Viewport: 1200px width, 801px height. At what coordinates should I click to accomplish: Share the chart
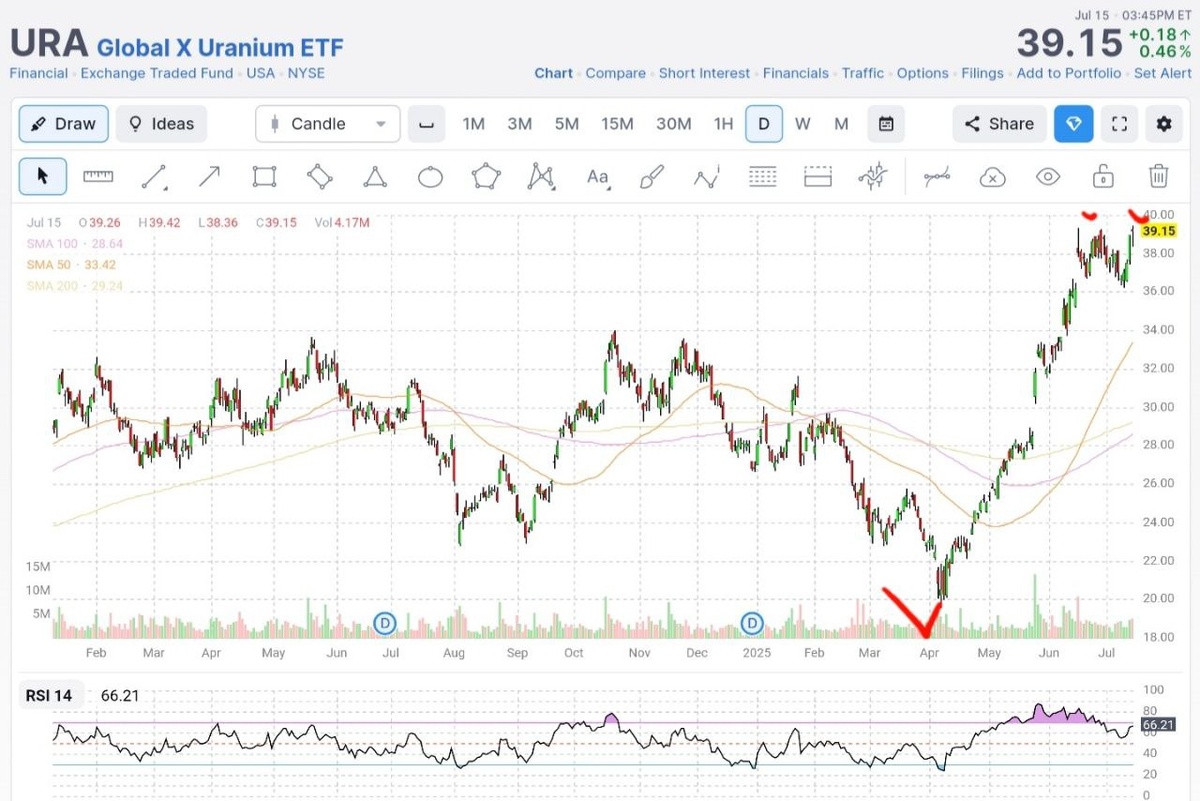(x=999, y=124)
